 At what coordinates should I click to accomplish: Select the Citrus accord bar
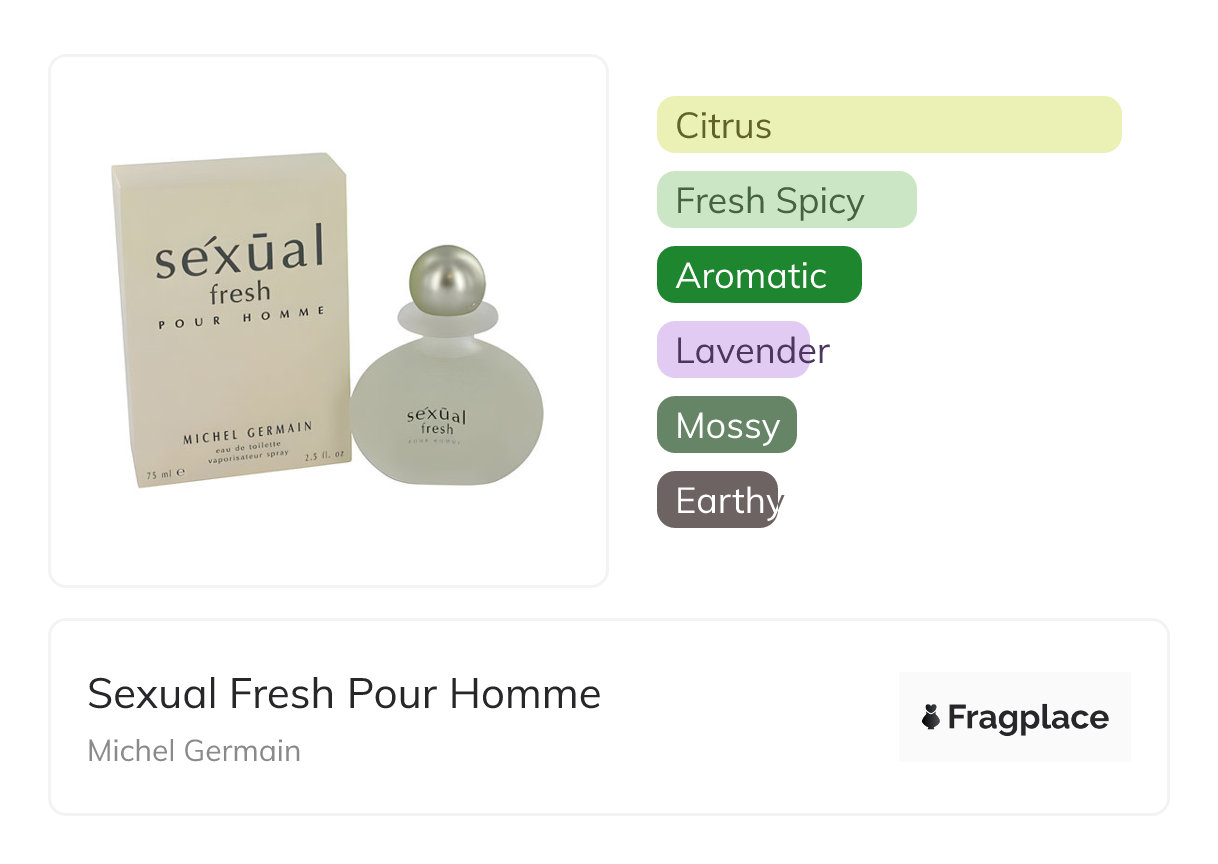pos(888,125)
